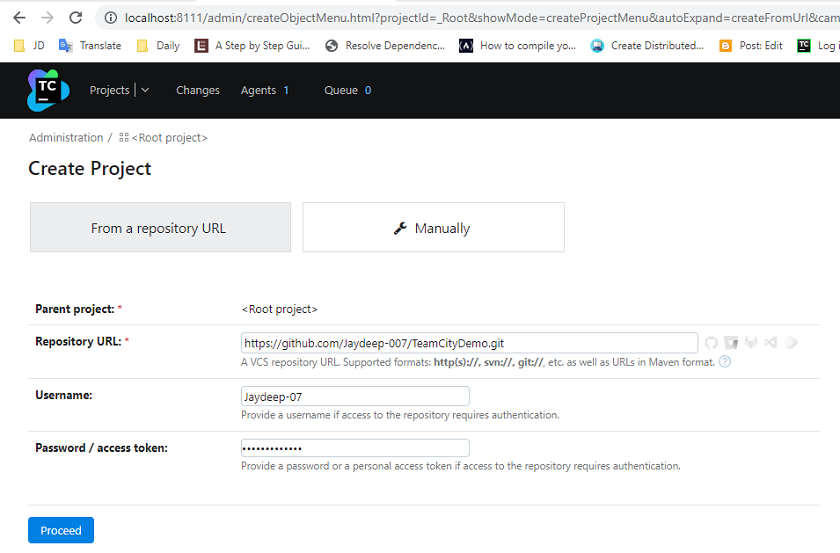Viewport: 840px width, 553px height.
Task: Switch to From a repository URL tab
Action: [x=160, y=227]
